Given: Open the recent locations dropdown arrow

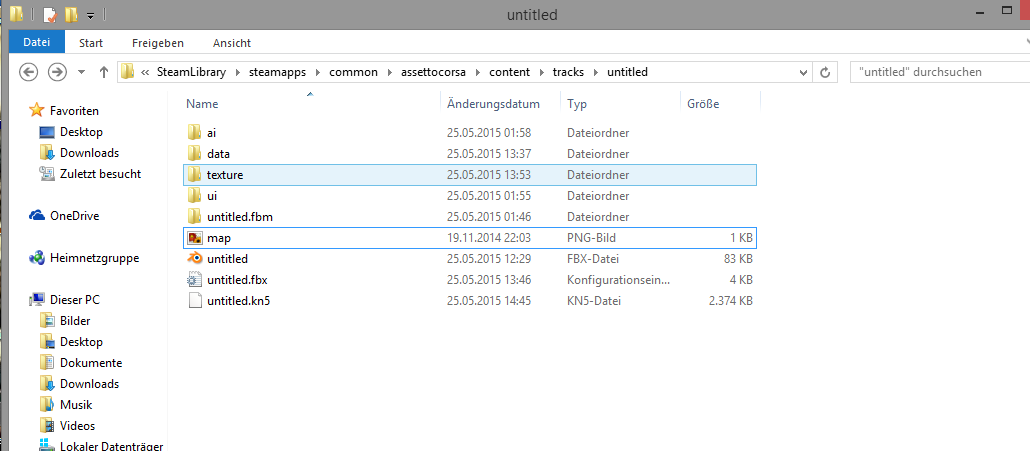Looking at the screenshot, I should coord(81,72).
